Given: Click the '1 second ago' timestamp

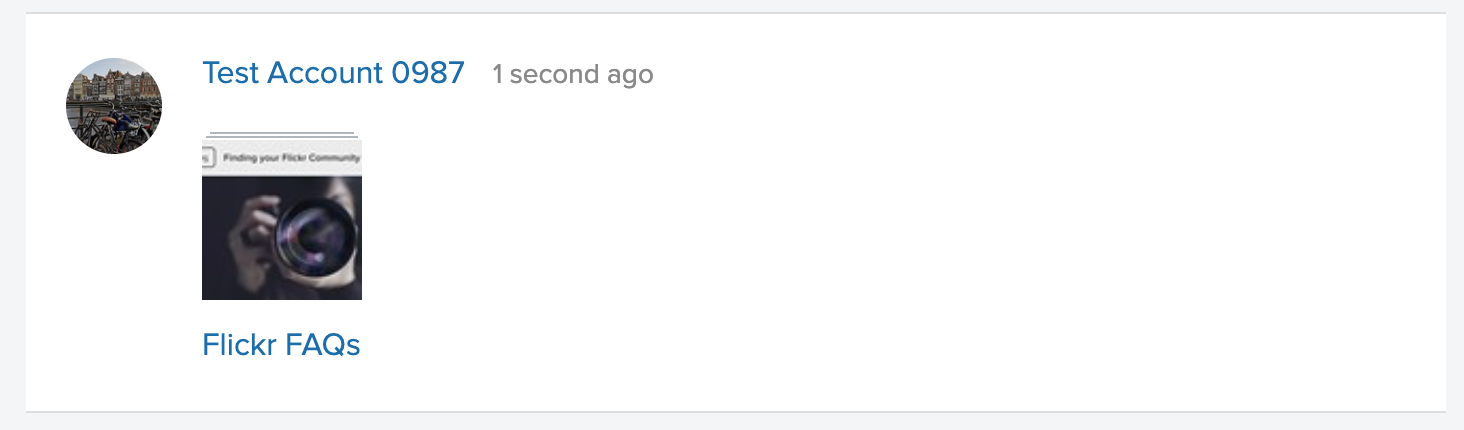Looking at the screenshot, I should 572,74.
